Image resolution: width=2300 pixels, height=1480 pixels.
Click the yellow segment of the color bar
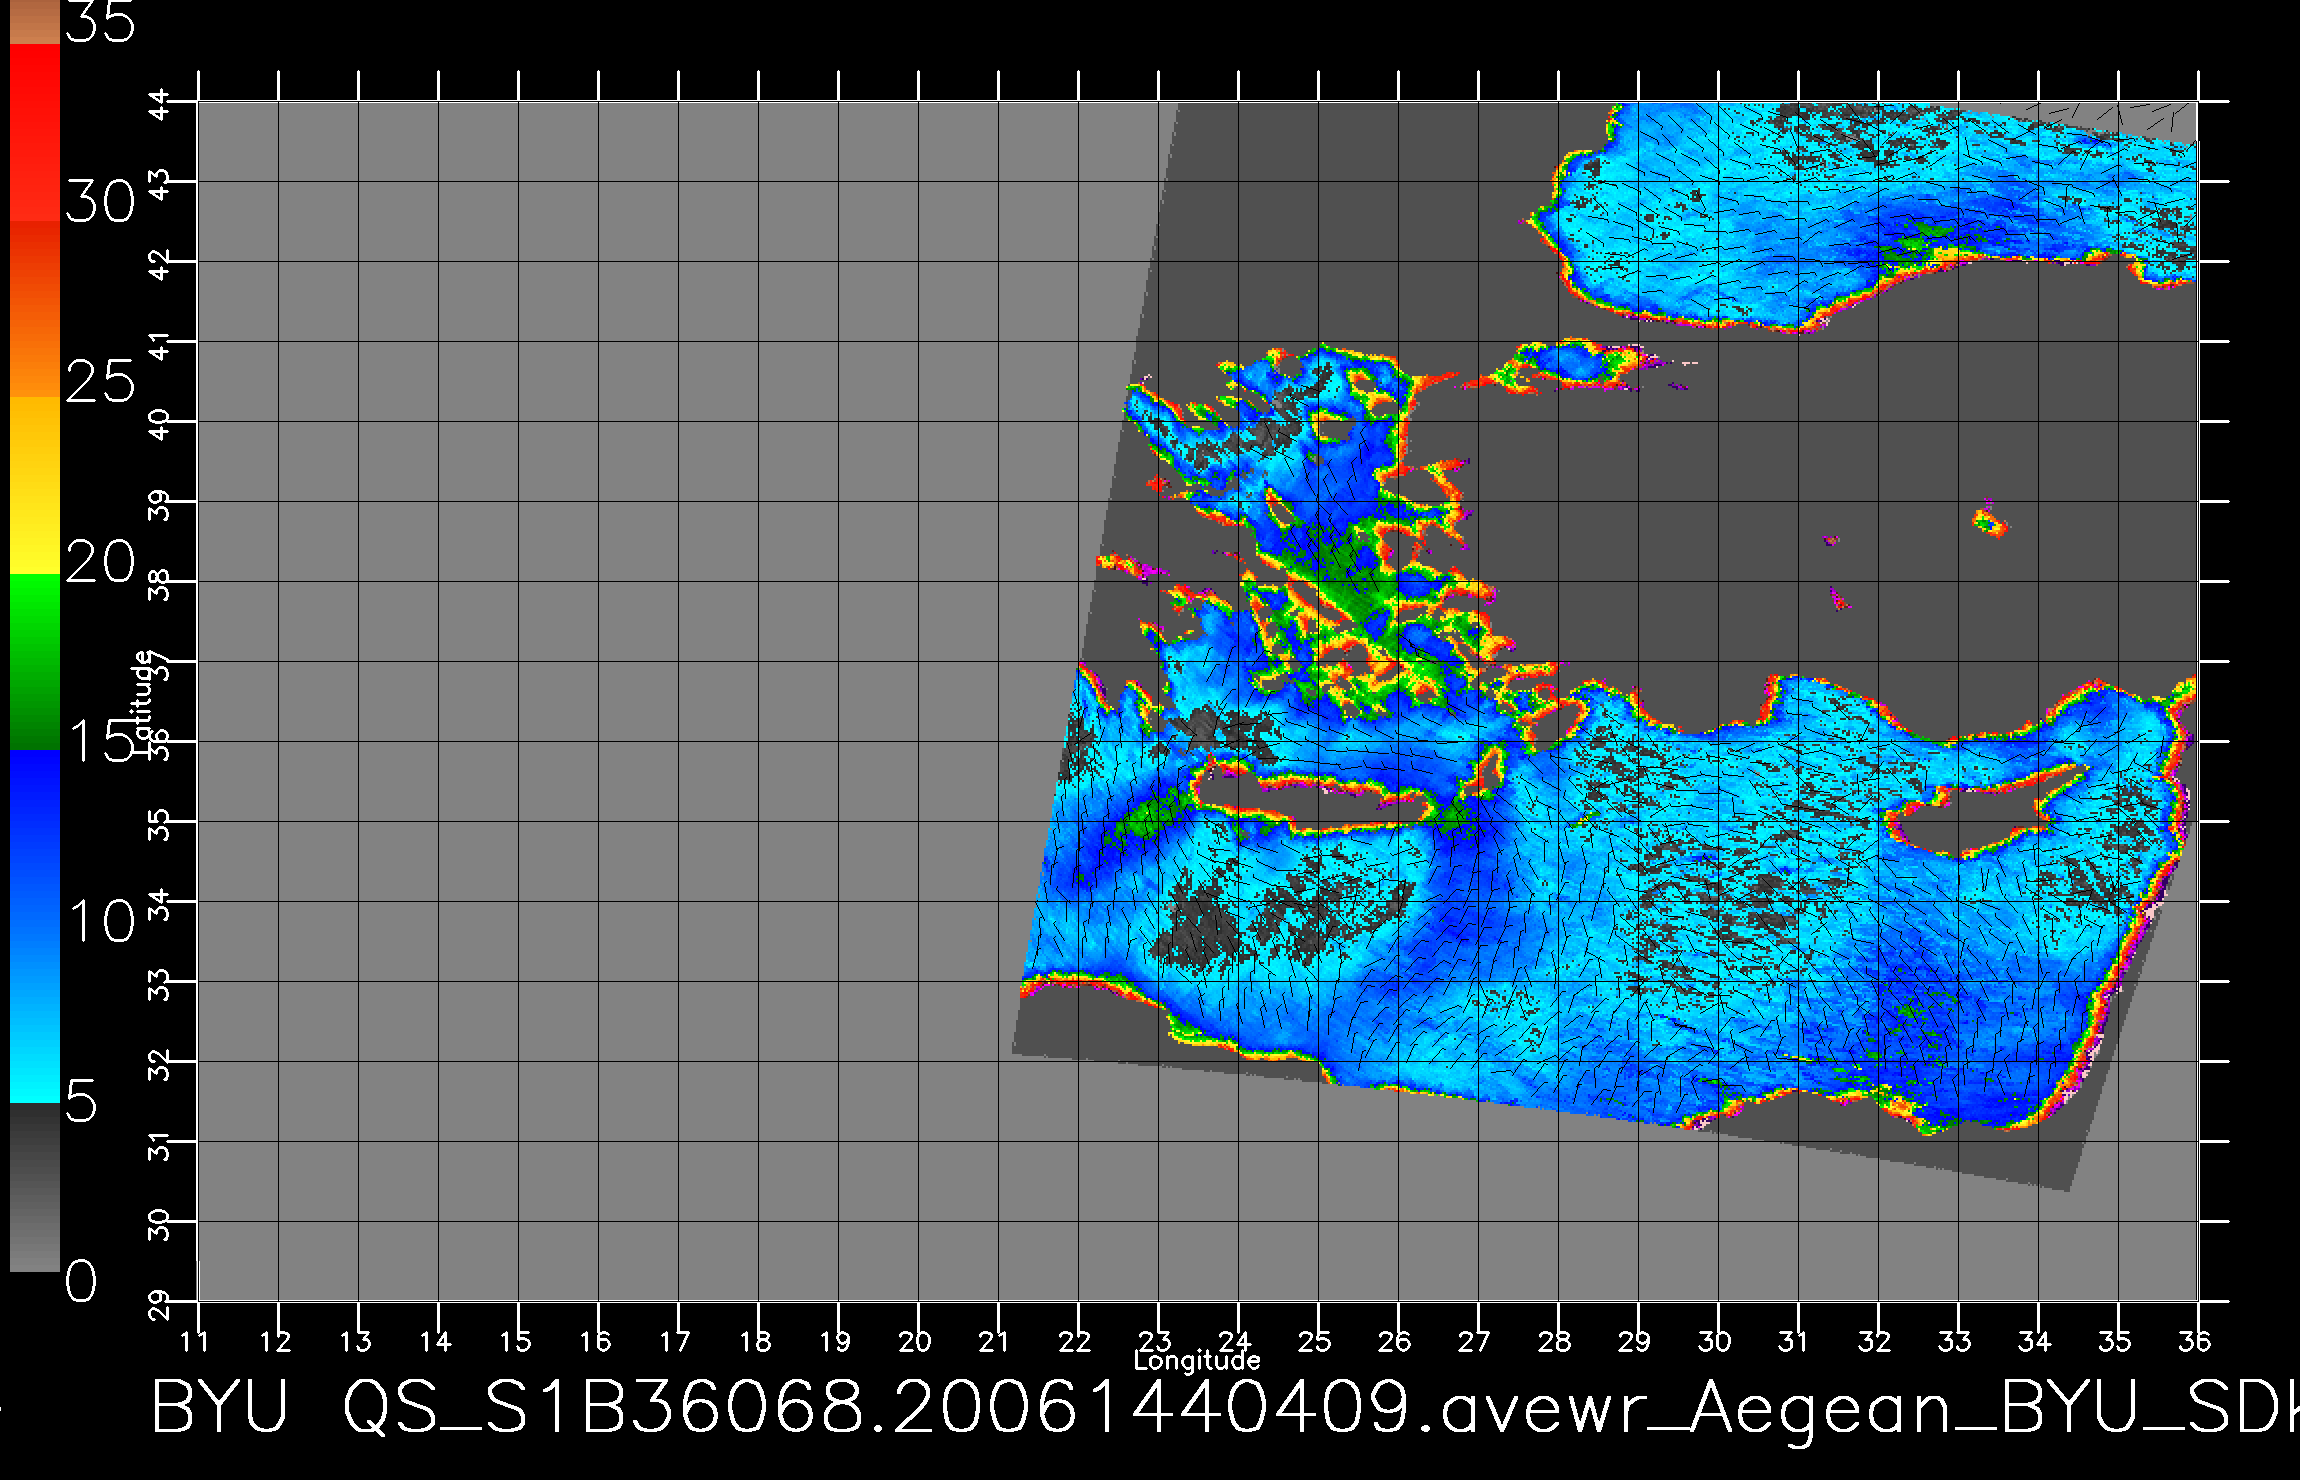pyautogui.click(x=34, y=485)
